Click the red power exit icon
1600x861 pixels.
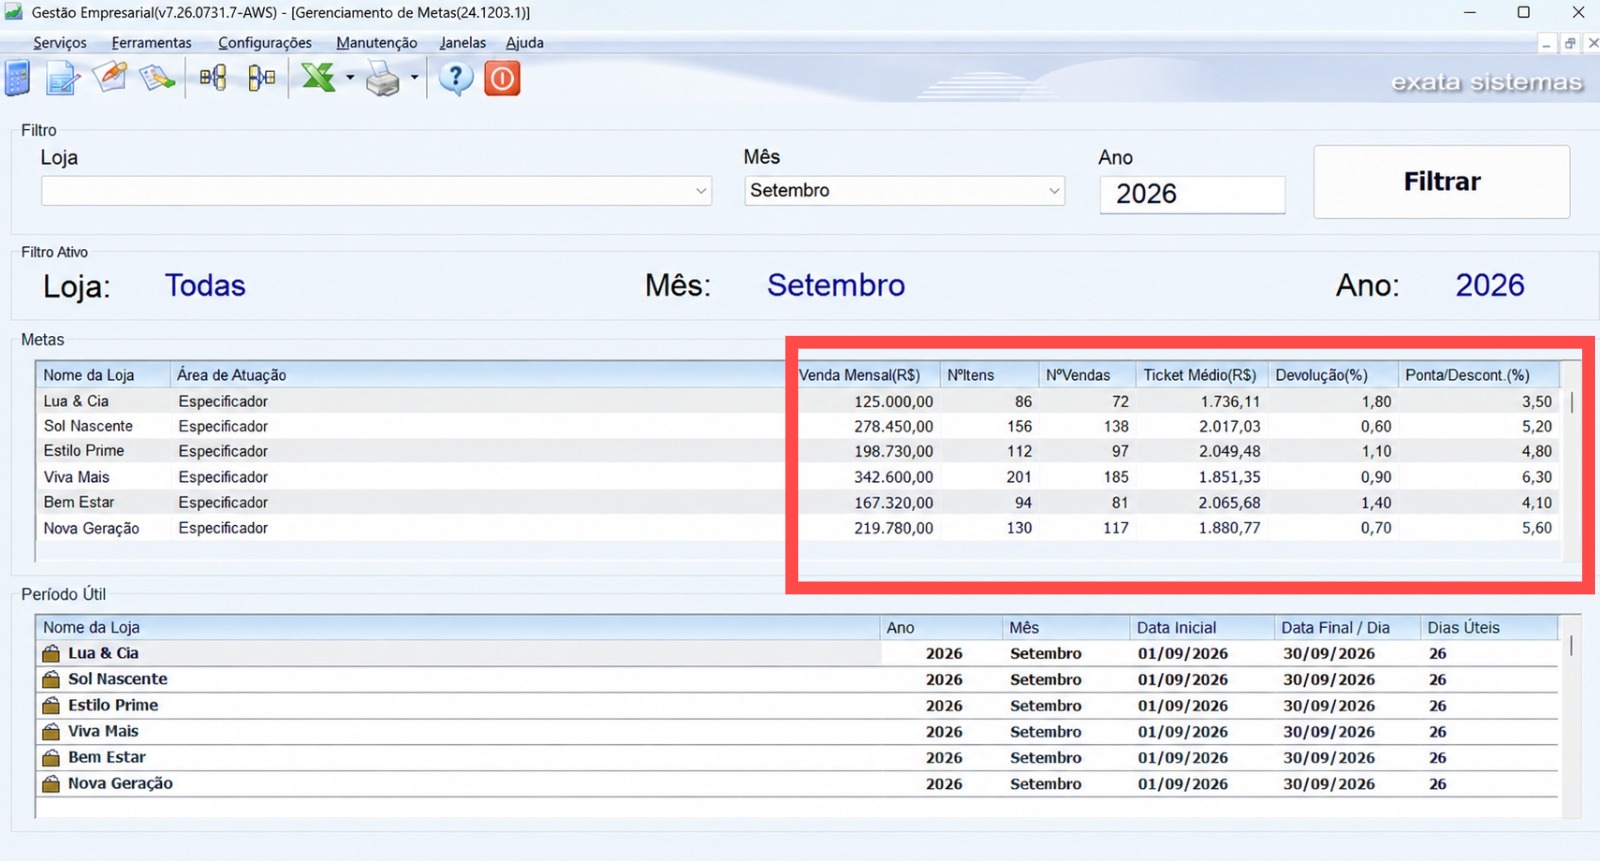pyautogui.click(x=502, y=78)
